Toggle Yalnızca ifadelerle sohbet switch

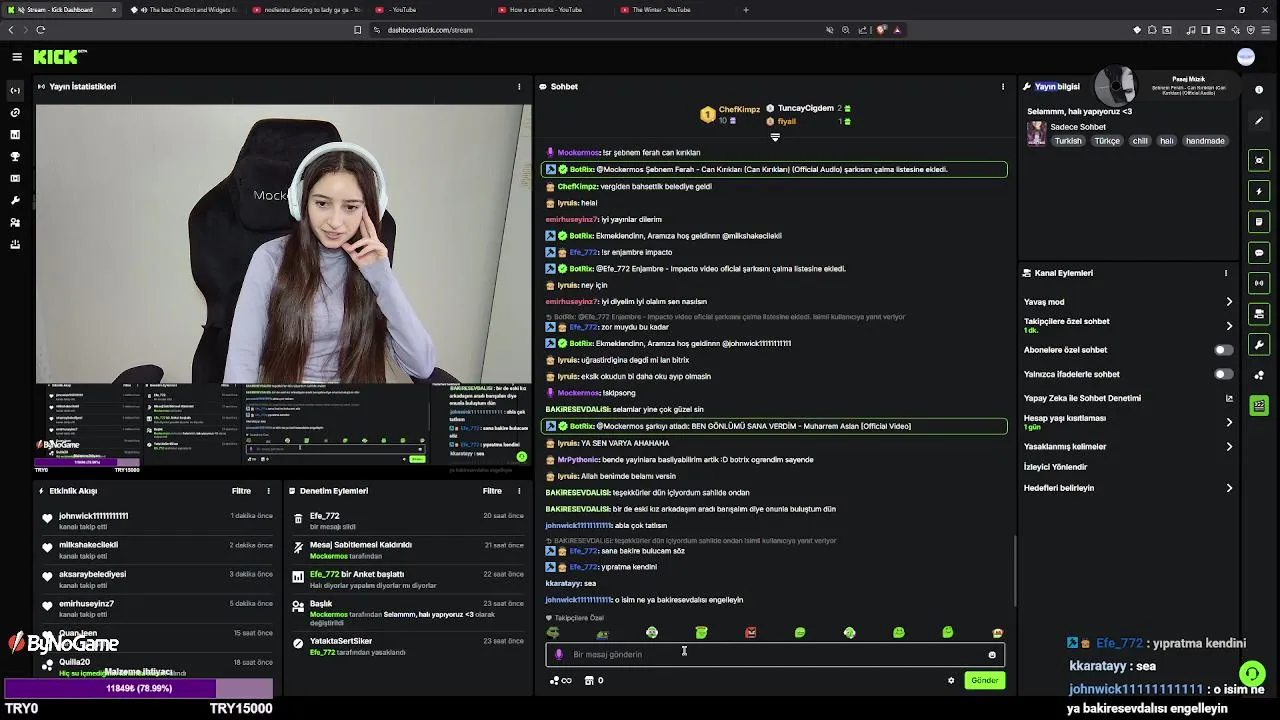(x=1223, y=374)
